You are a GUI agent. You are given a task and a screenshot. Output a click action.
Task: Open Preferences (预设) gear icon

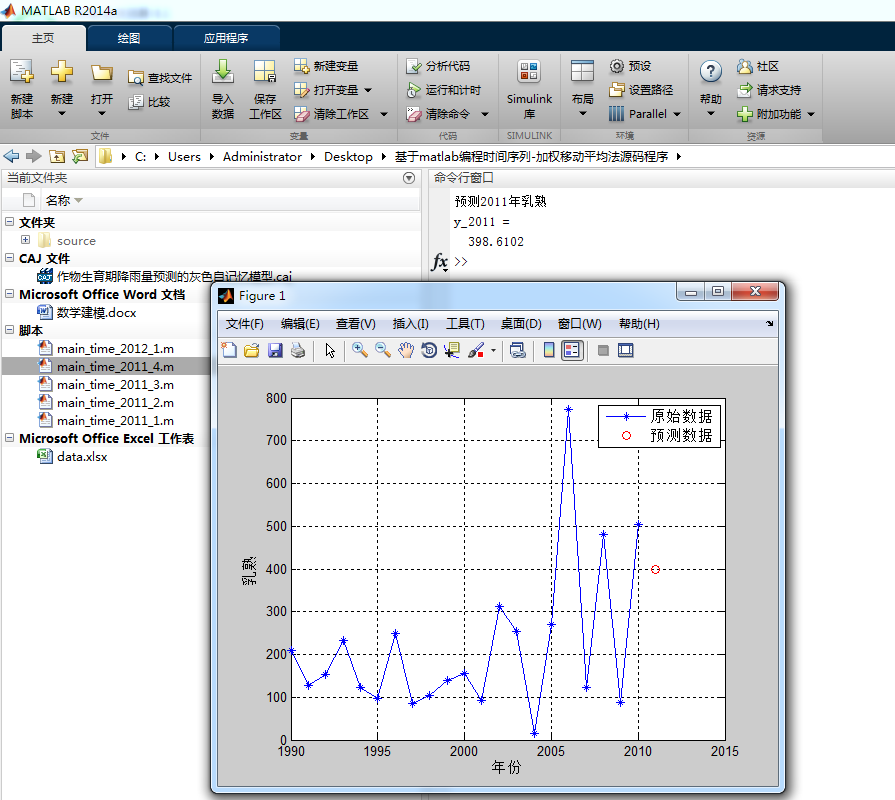(x=616, y=66)
